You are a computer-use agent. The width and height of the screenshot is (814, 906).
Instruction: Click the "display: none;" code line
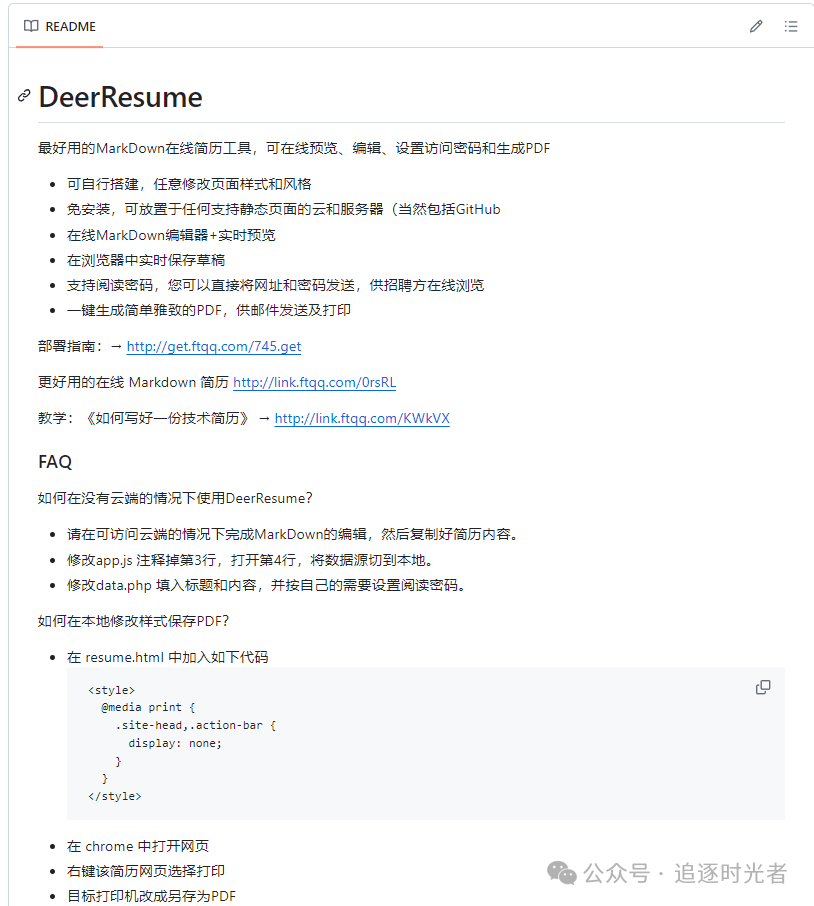(175, 743)
